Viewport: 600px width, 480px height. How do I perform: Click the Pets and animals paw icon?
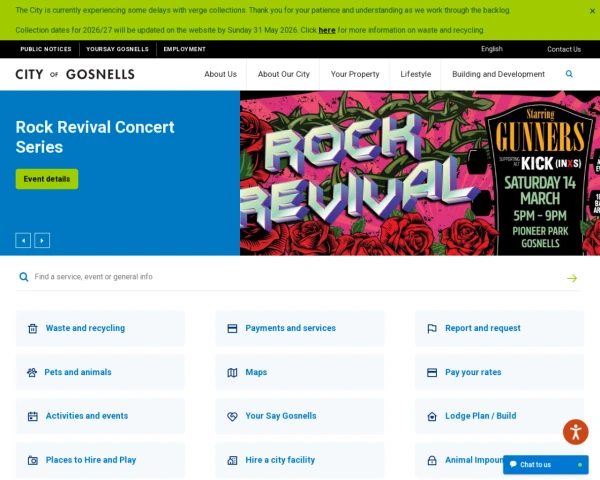(32, 372)
